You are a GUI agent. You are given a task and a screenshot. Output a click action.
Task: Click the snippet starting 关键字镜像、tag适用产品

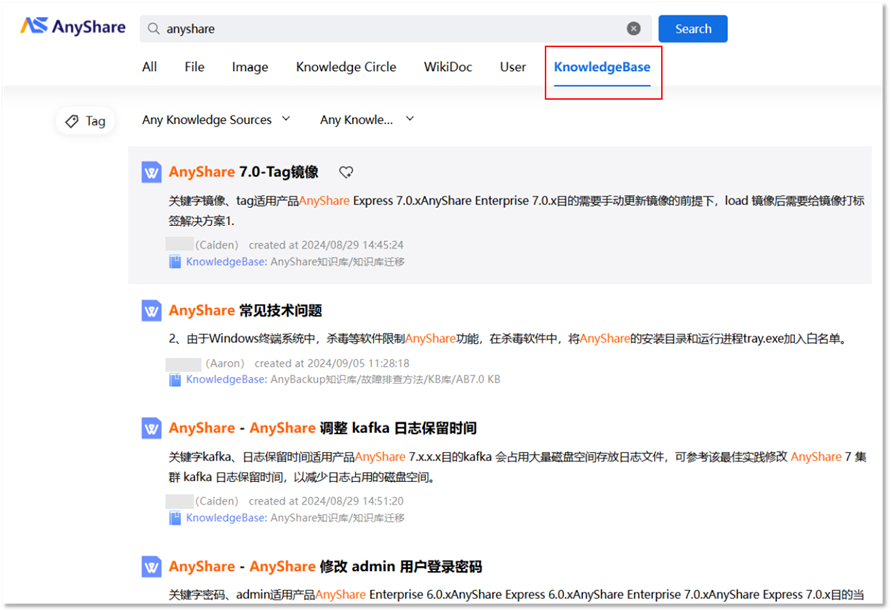click(x=517, y=210)
